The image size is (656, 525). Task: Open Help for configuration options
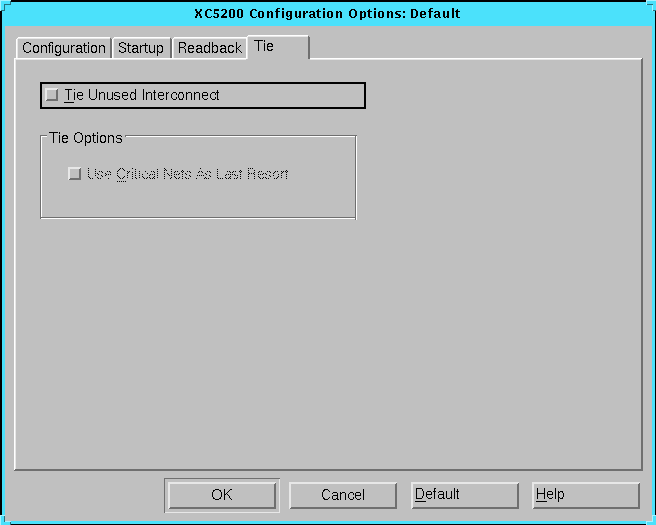click(x=586, y=495)
